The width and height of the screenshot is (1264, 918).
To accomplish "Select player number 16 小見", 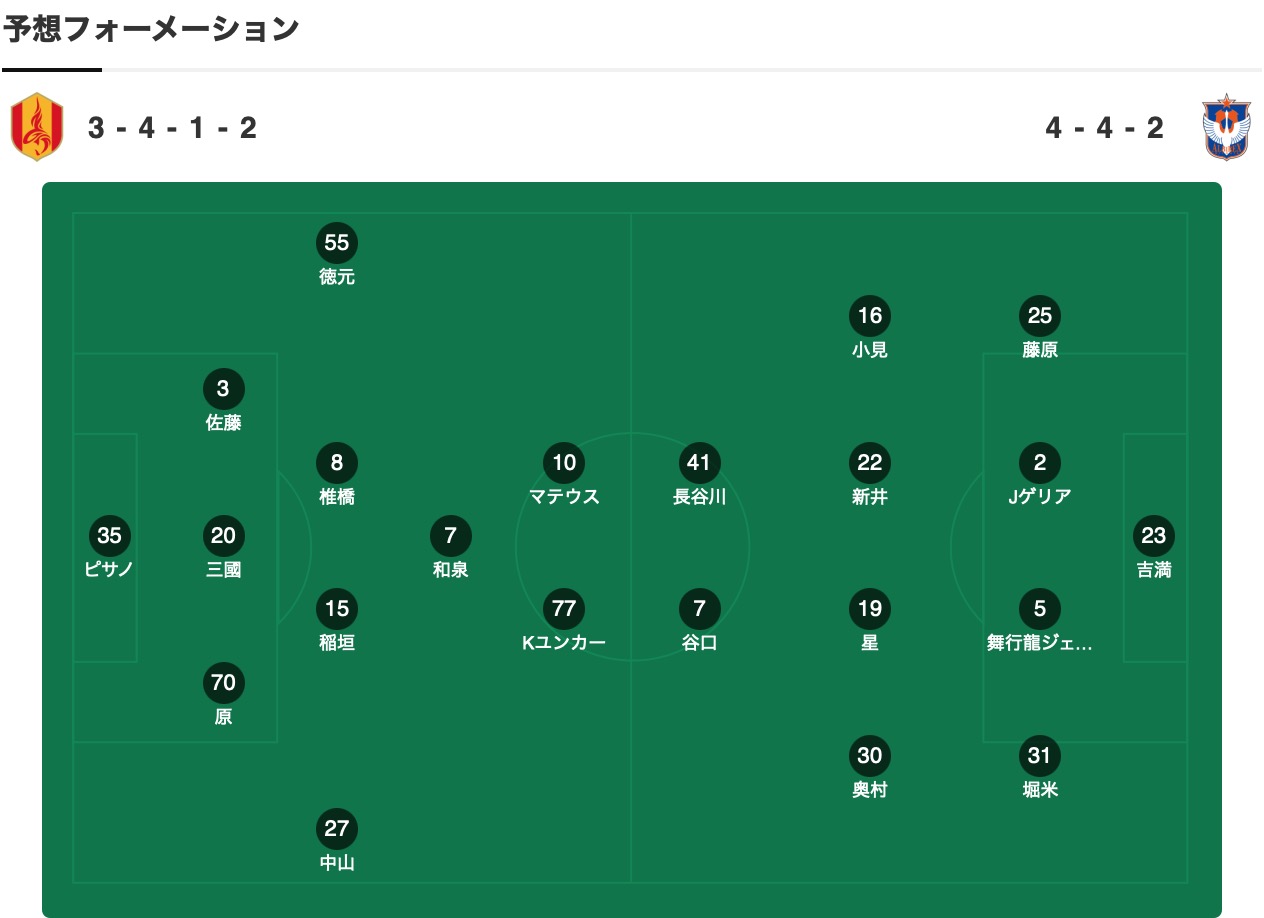I will (x=870, y=329).
